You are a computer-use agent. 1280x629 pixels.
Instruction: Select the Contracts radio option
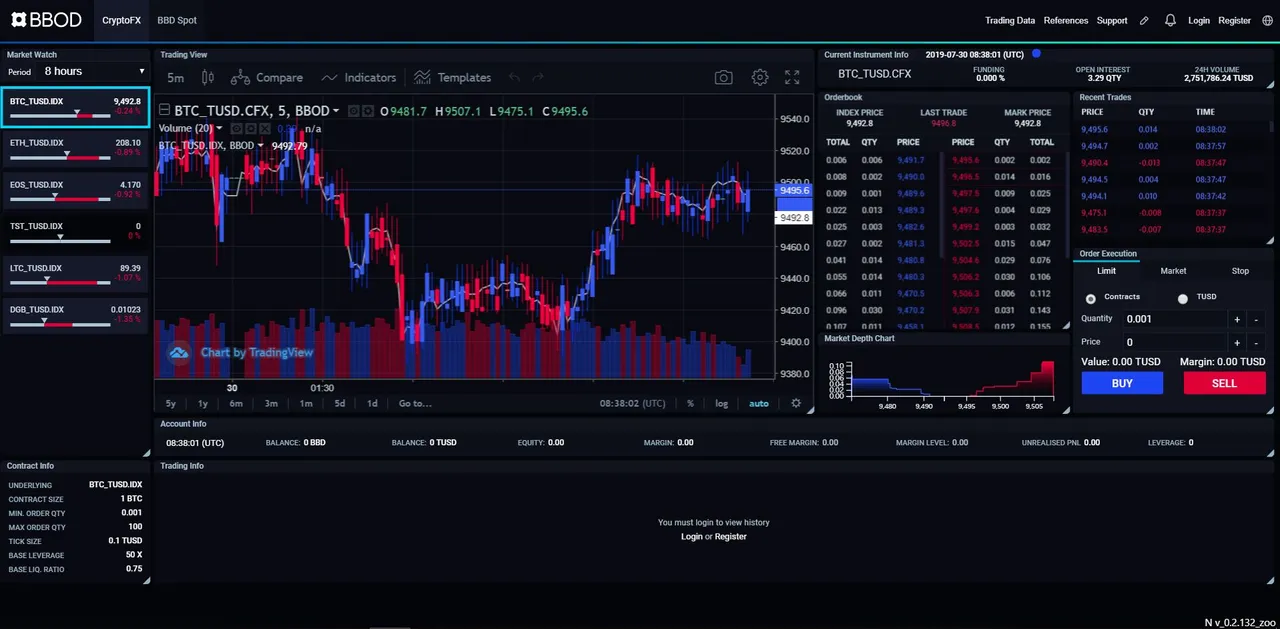coord(1090,298)
